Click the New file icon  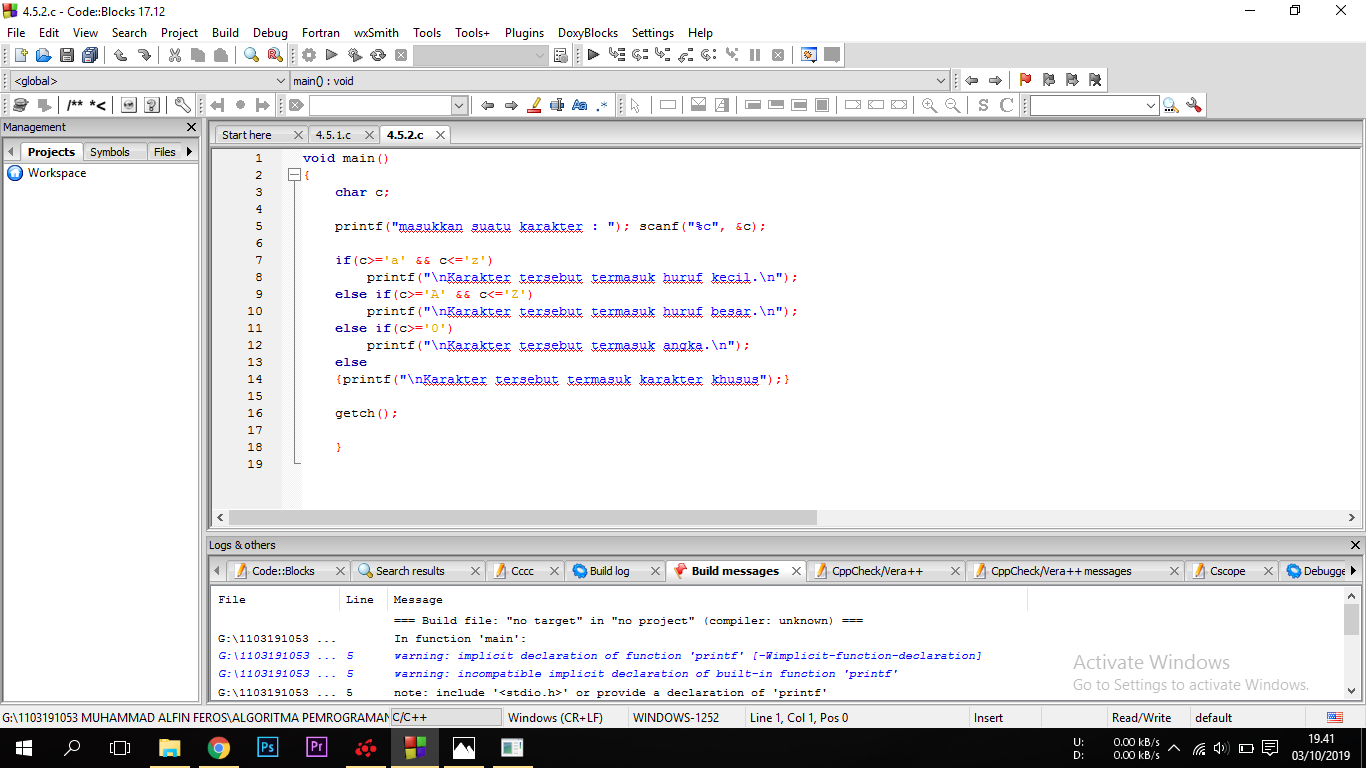20,55
